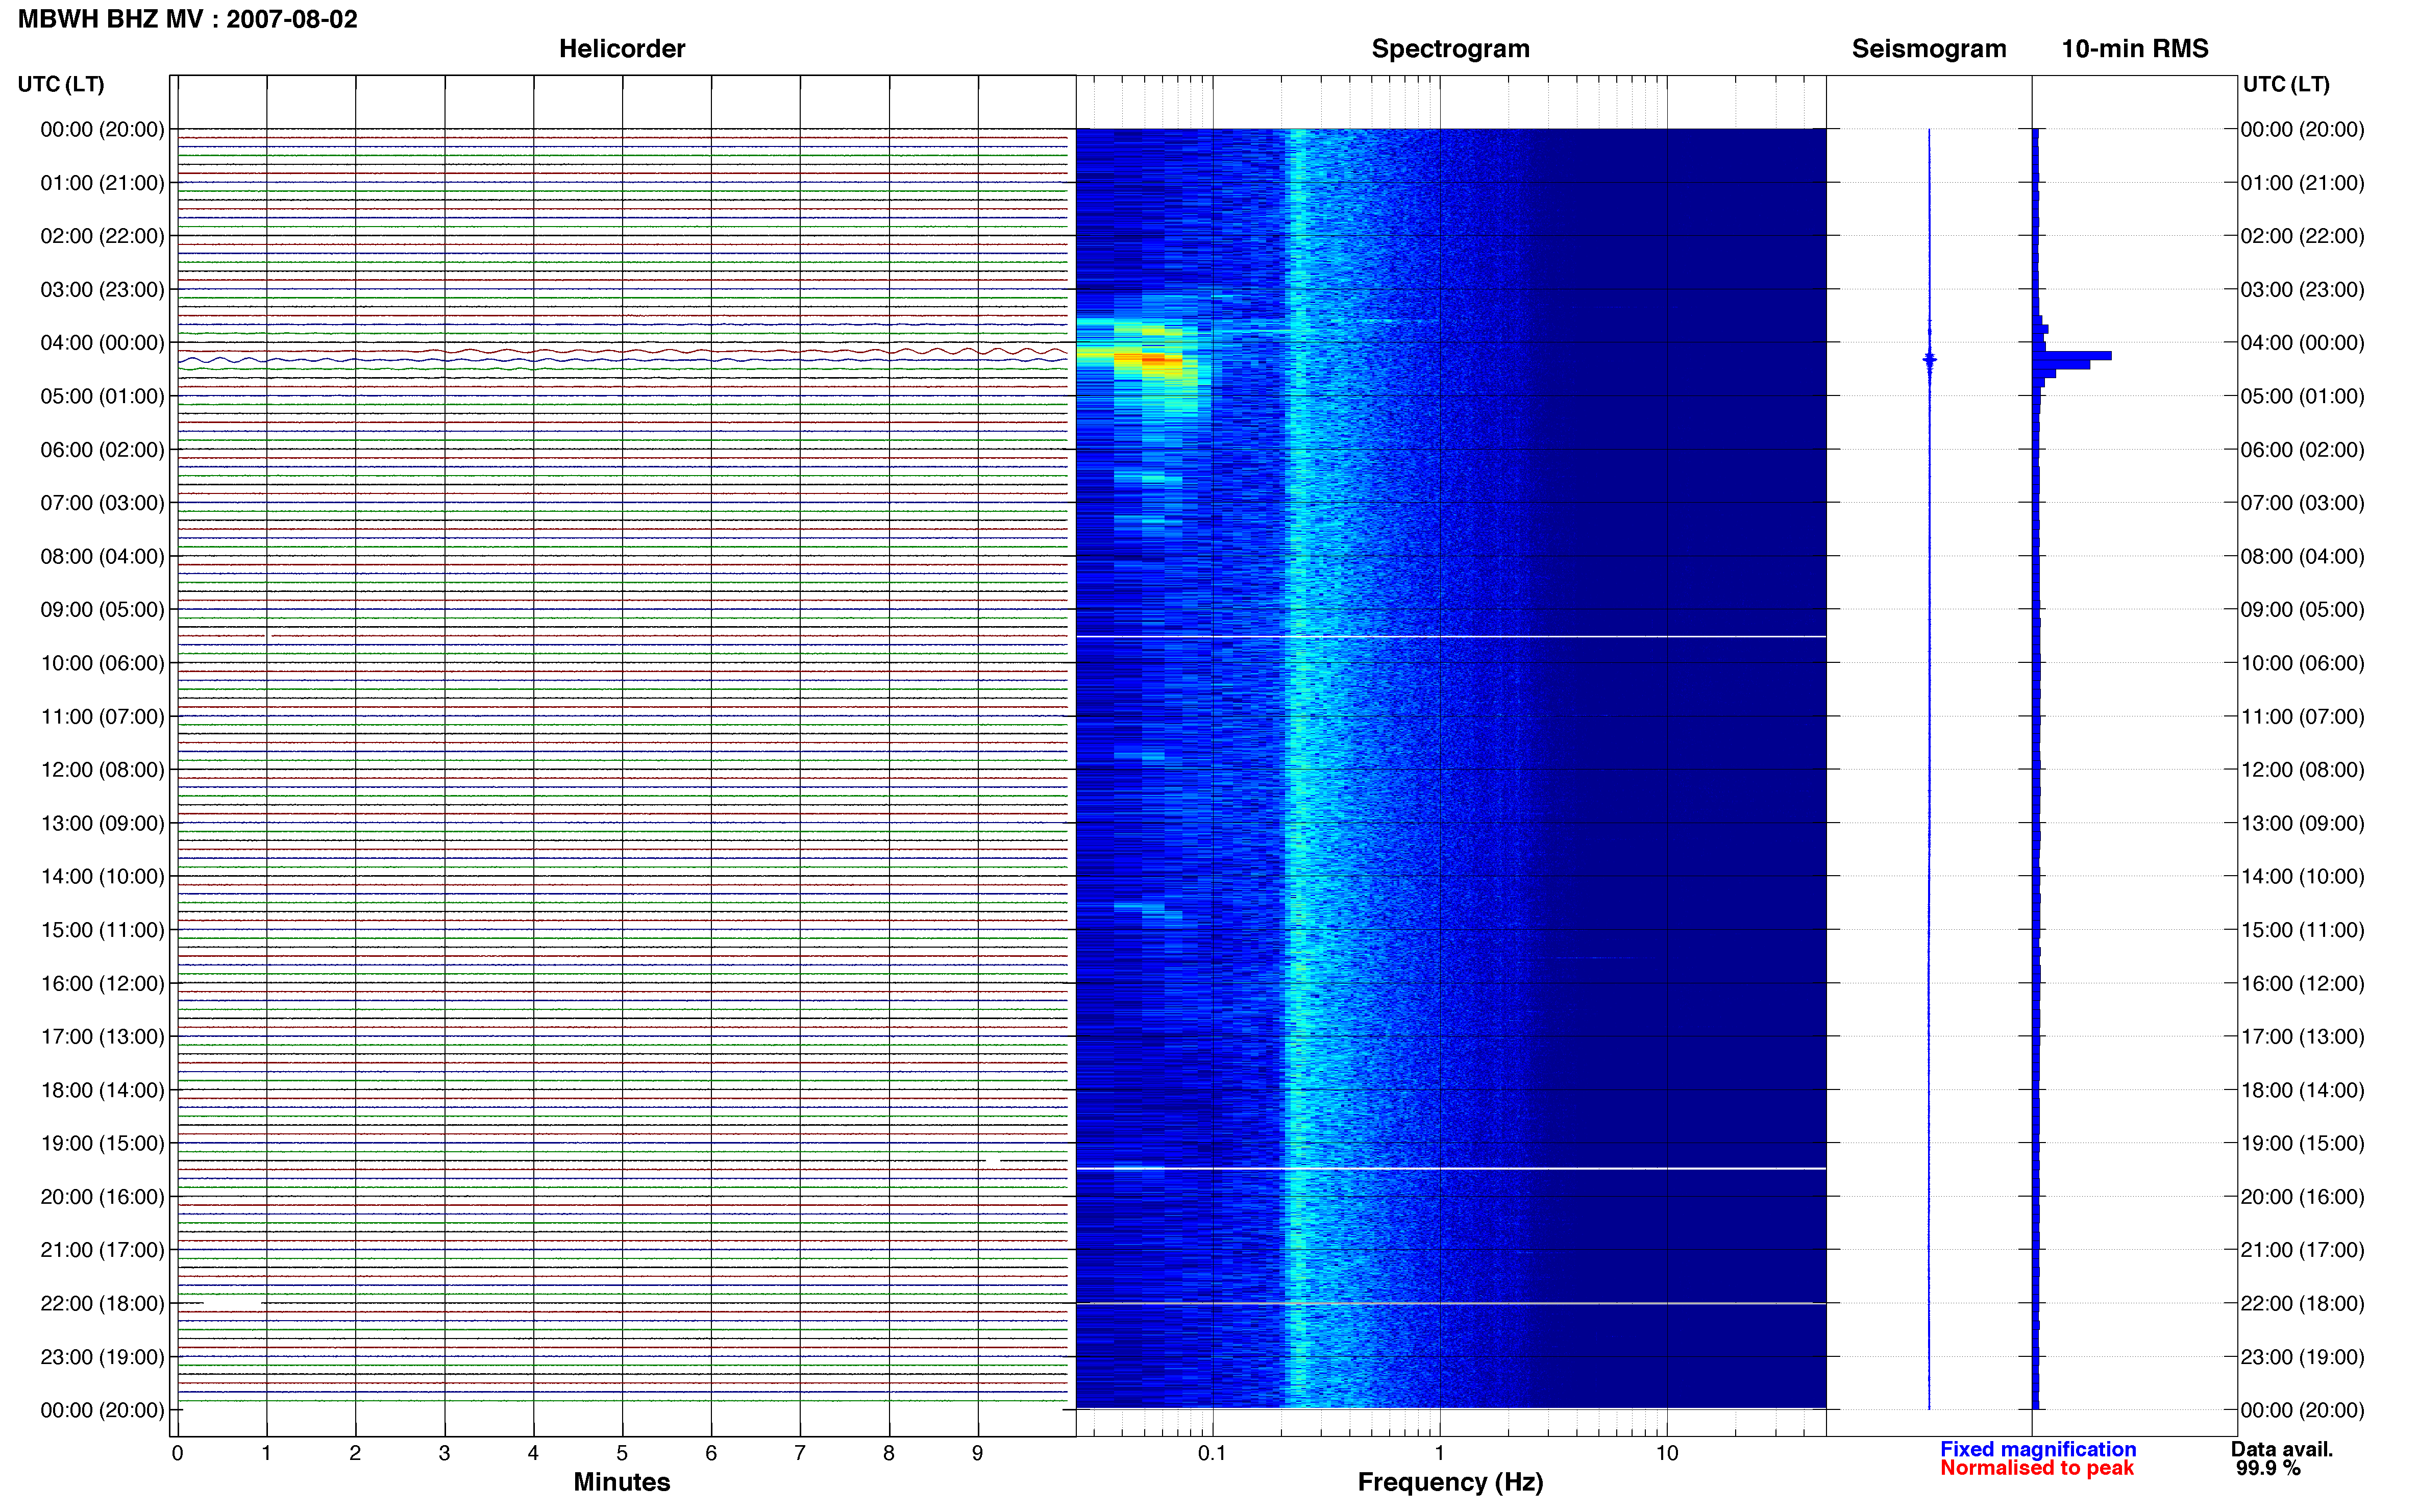Click the '9' minutes tick label
2419x1512 pixels.
(x=978, y=1453)
